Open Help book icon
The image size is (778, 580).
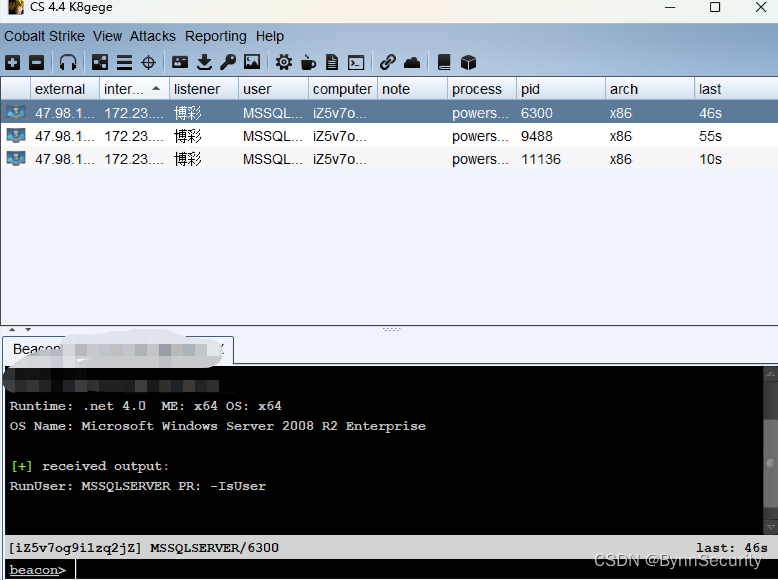pos(444,63)
